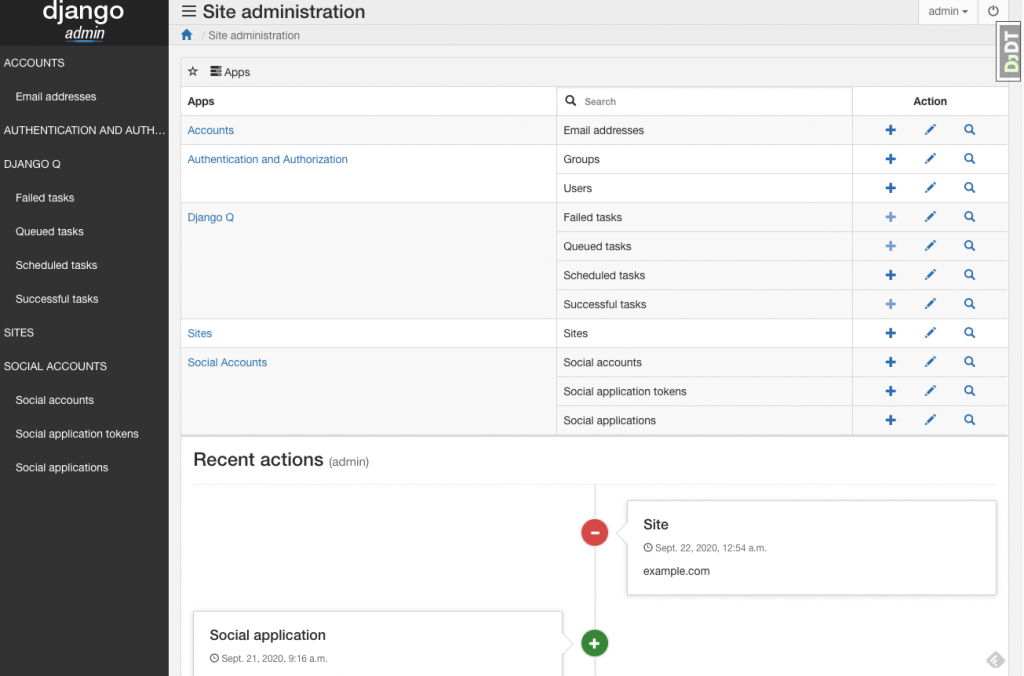Click the home breadcrumb icon
The width and height of the screenshot is (1024, 676).
point(187,35)
